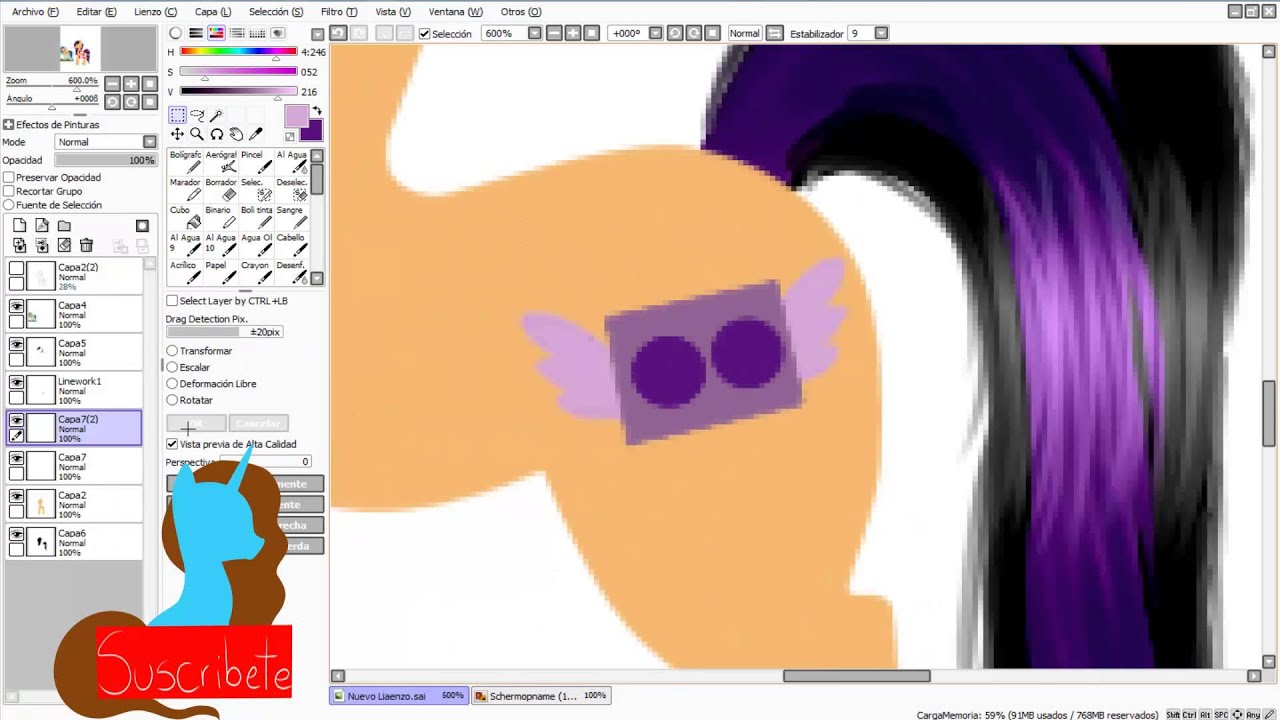Select the Cubo bucket fill tool

click(184, 217)
